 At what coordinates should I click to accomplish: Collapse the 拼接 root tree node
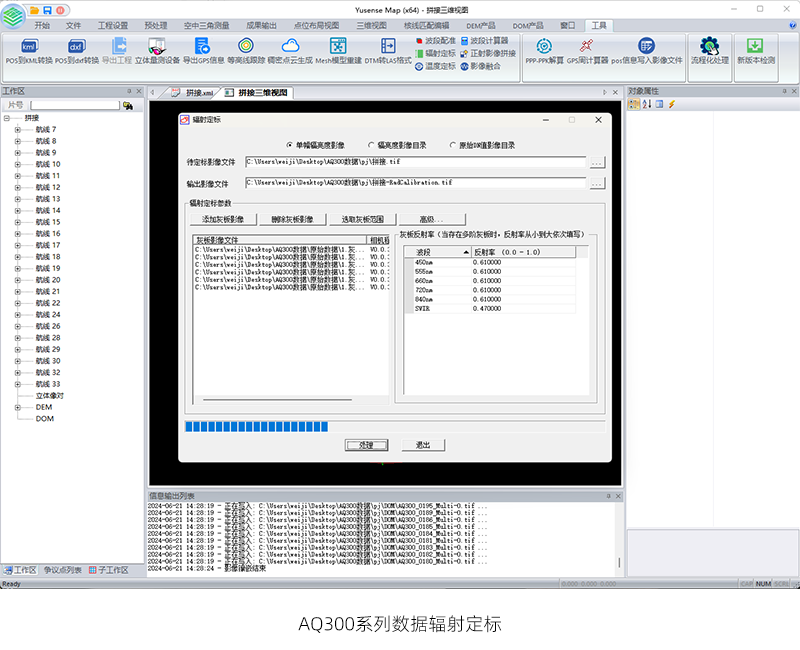7,118
